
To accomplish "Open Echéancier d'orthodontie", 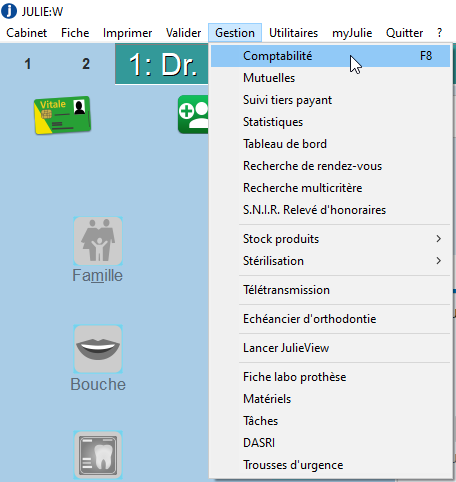I will [330, 319].
